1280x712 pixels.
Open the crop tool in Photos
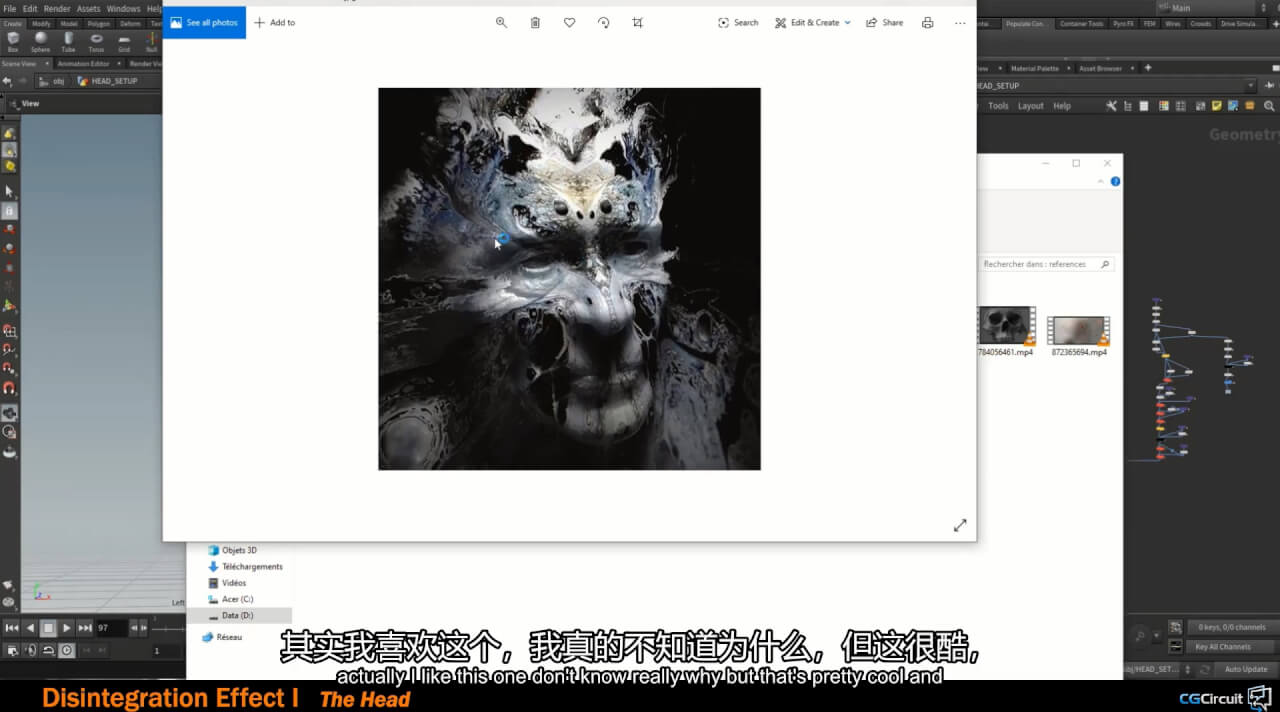[x=637, y=22]
